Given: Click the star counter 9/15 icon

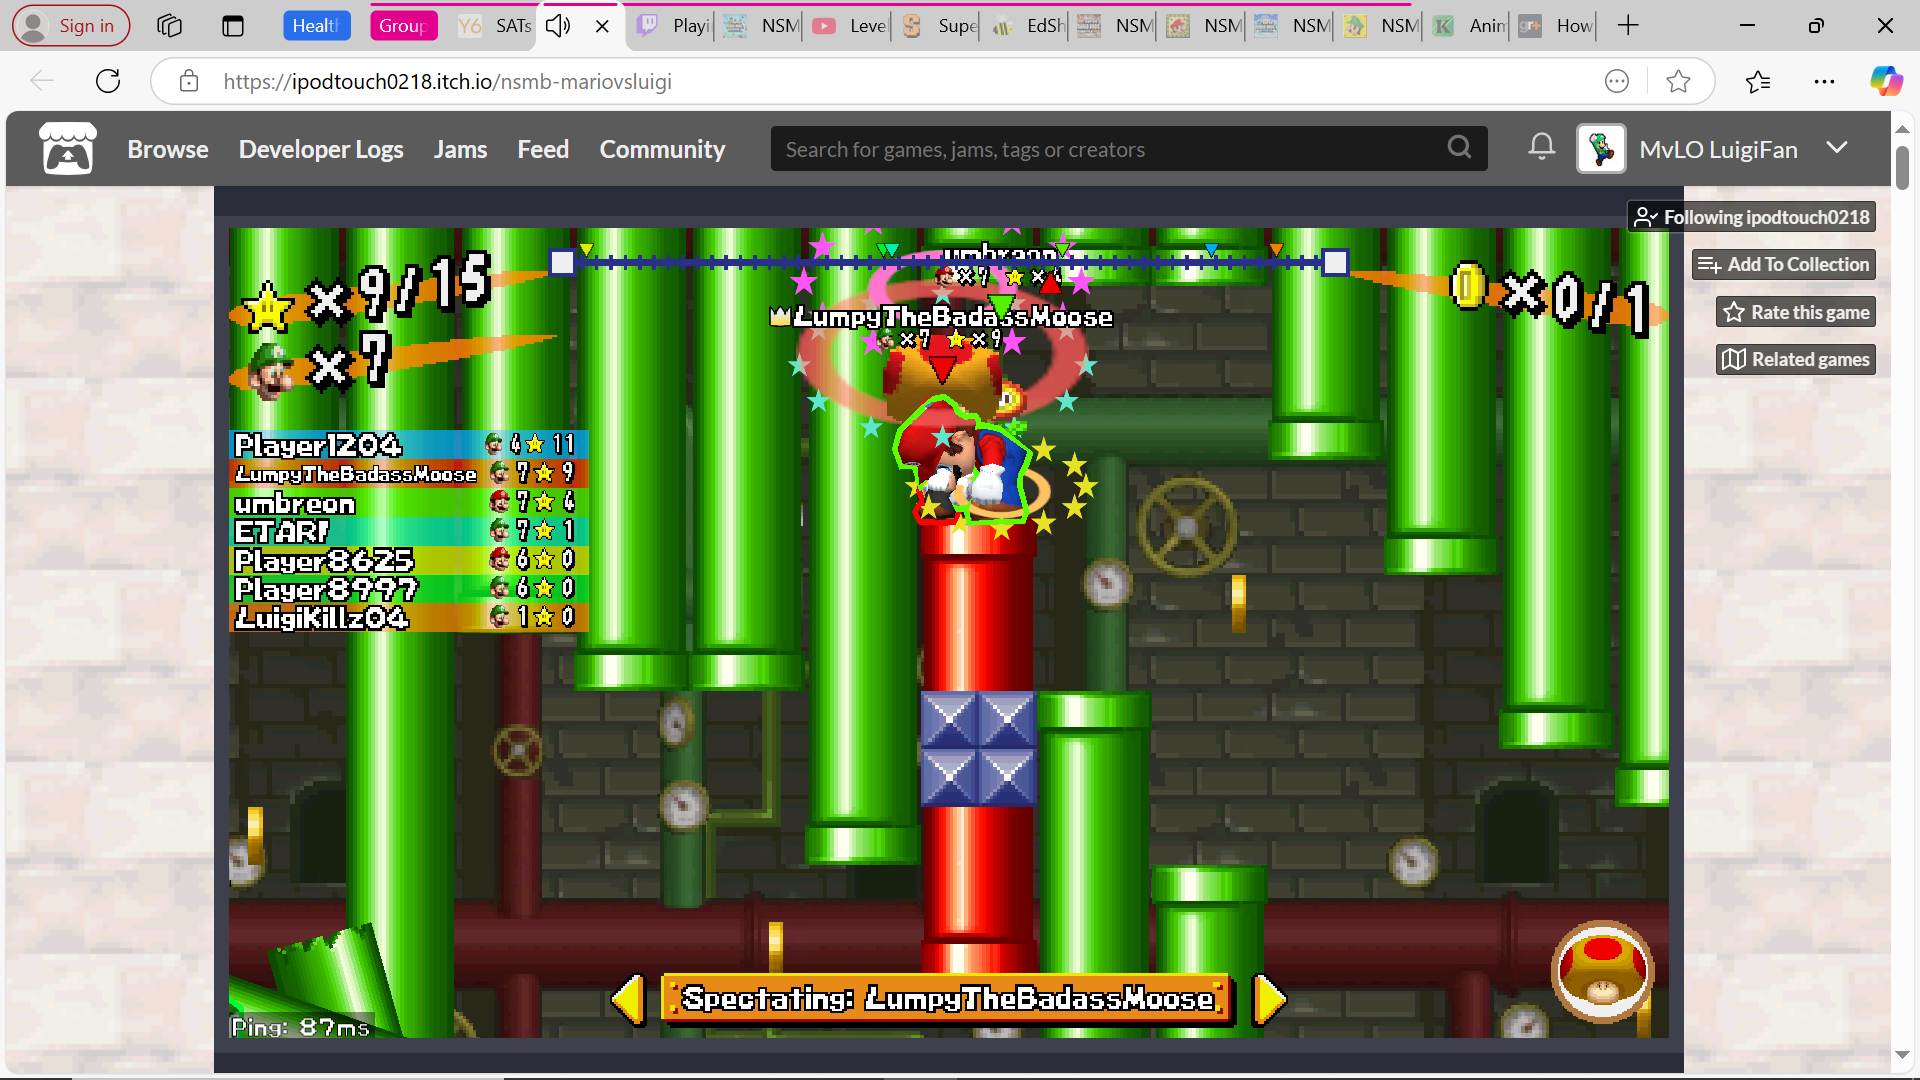Looking at the screenshot, I should 269,306.
